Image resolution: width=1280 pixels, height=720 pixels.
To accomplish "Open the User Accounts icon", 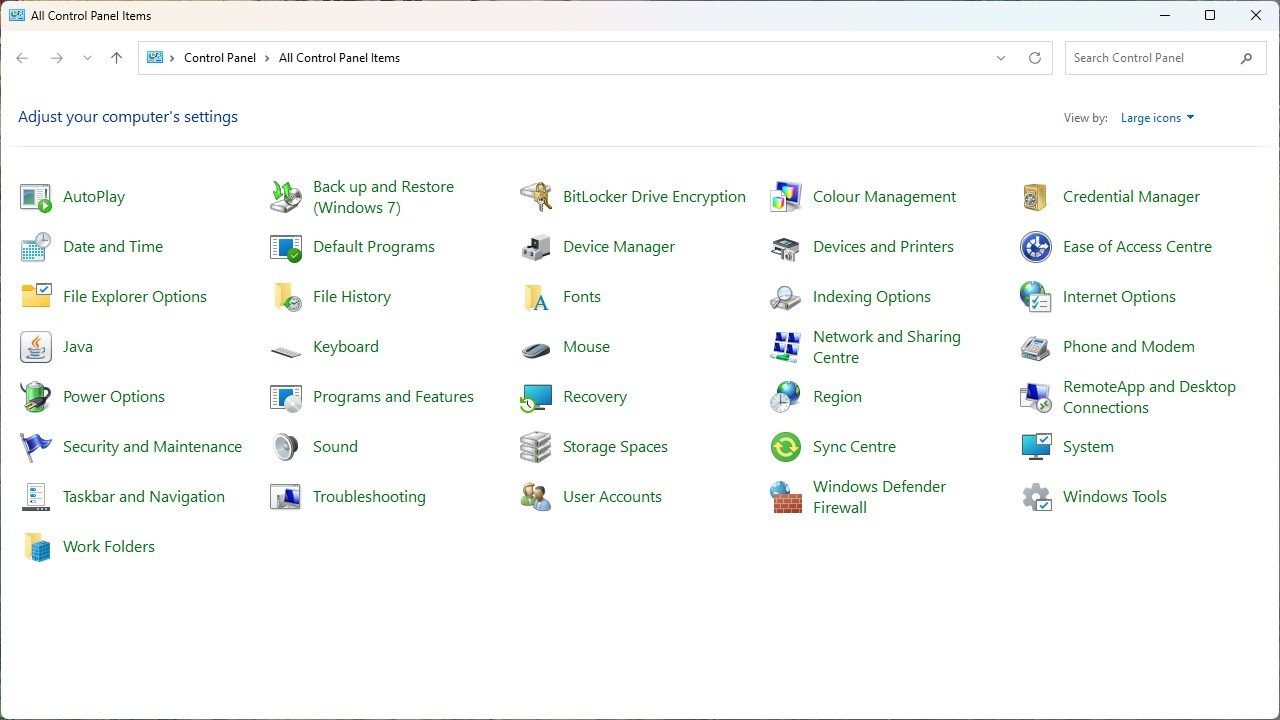I will coord(536,497).
